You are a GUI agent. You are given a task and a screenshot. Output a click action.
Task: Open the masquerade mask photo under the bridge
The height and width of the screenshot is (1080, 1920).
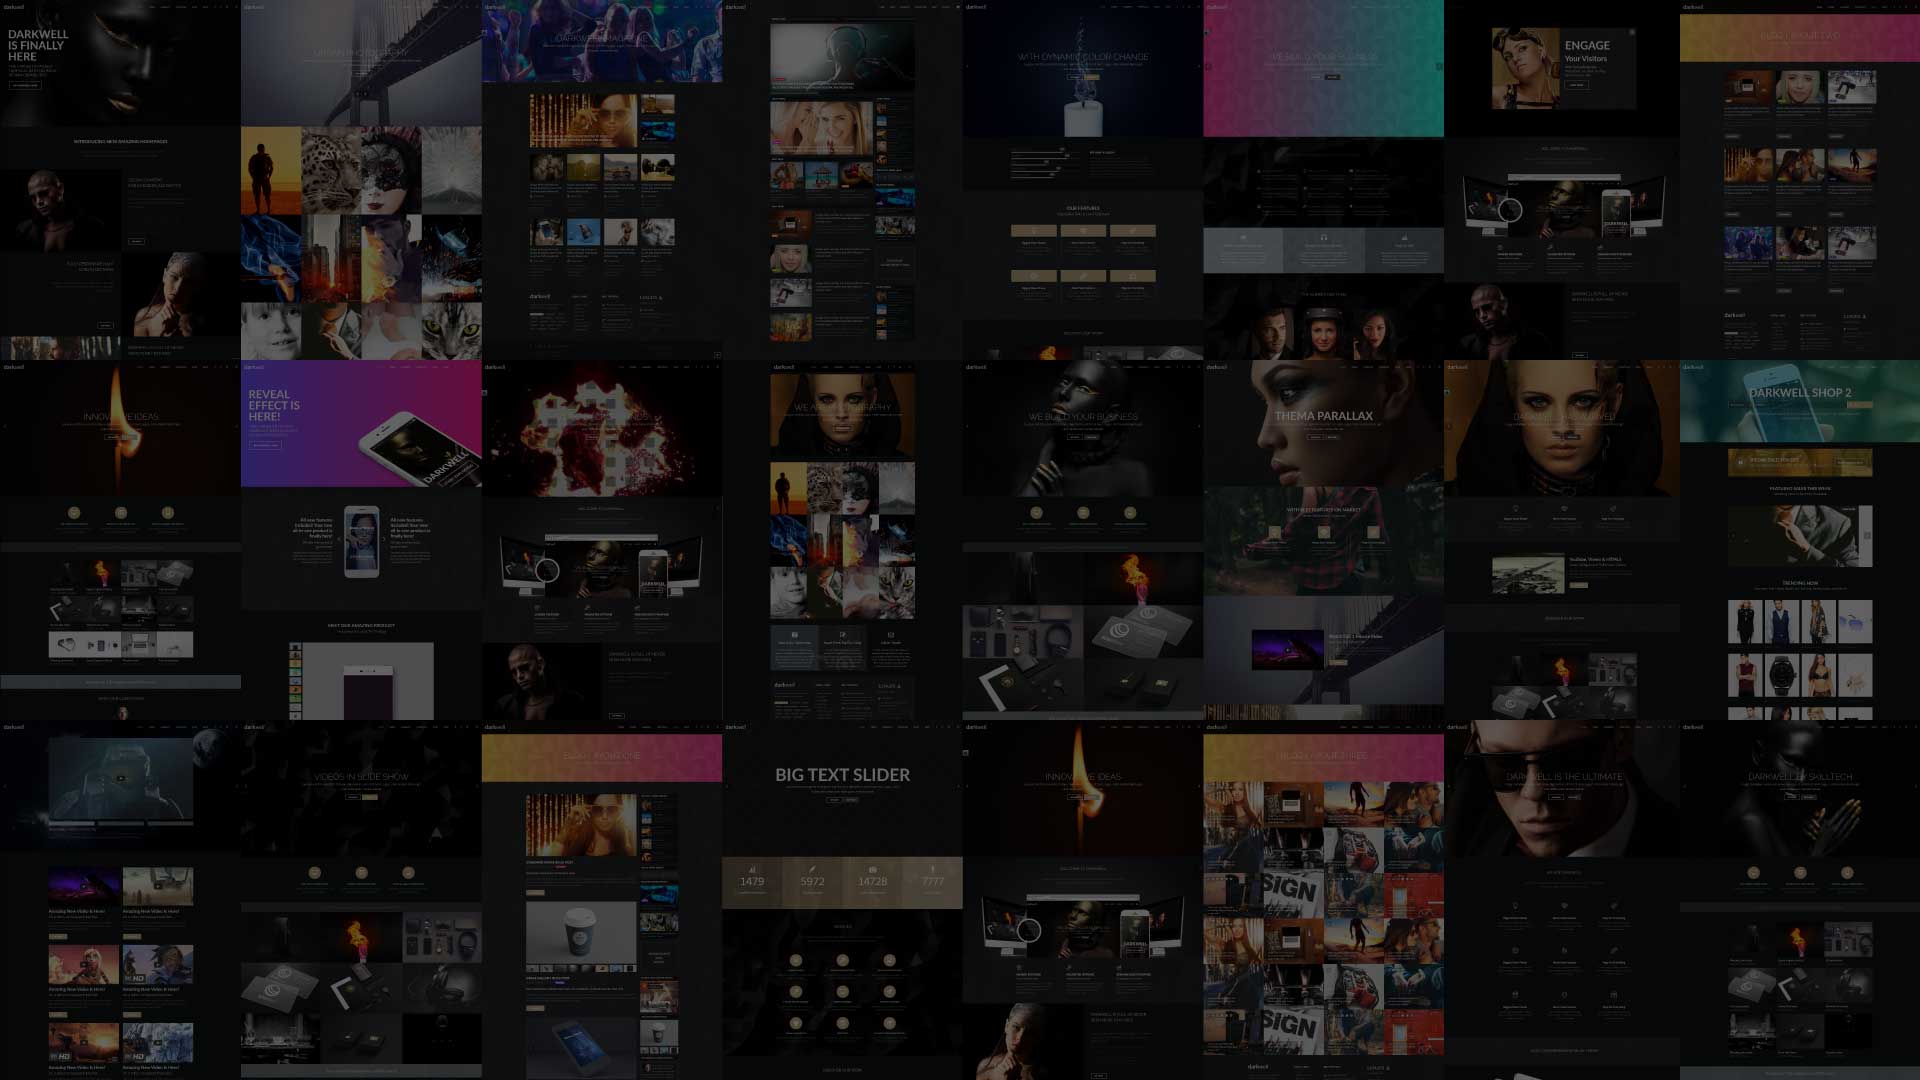(x=390, y=170)
